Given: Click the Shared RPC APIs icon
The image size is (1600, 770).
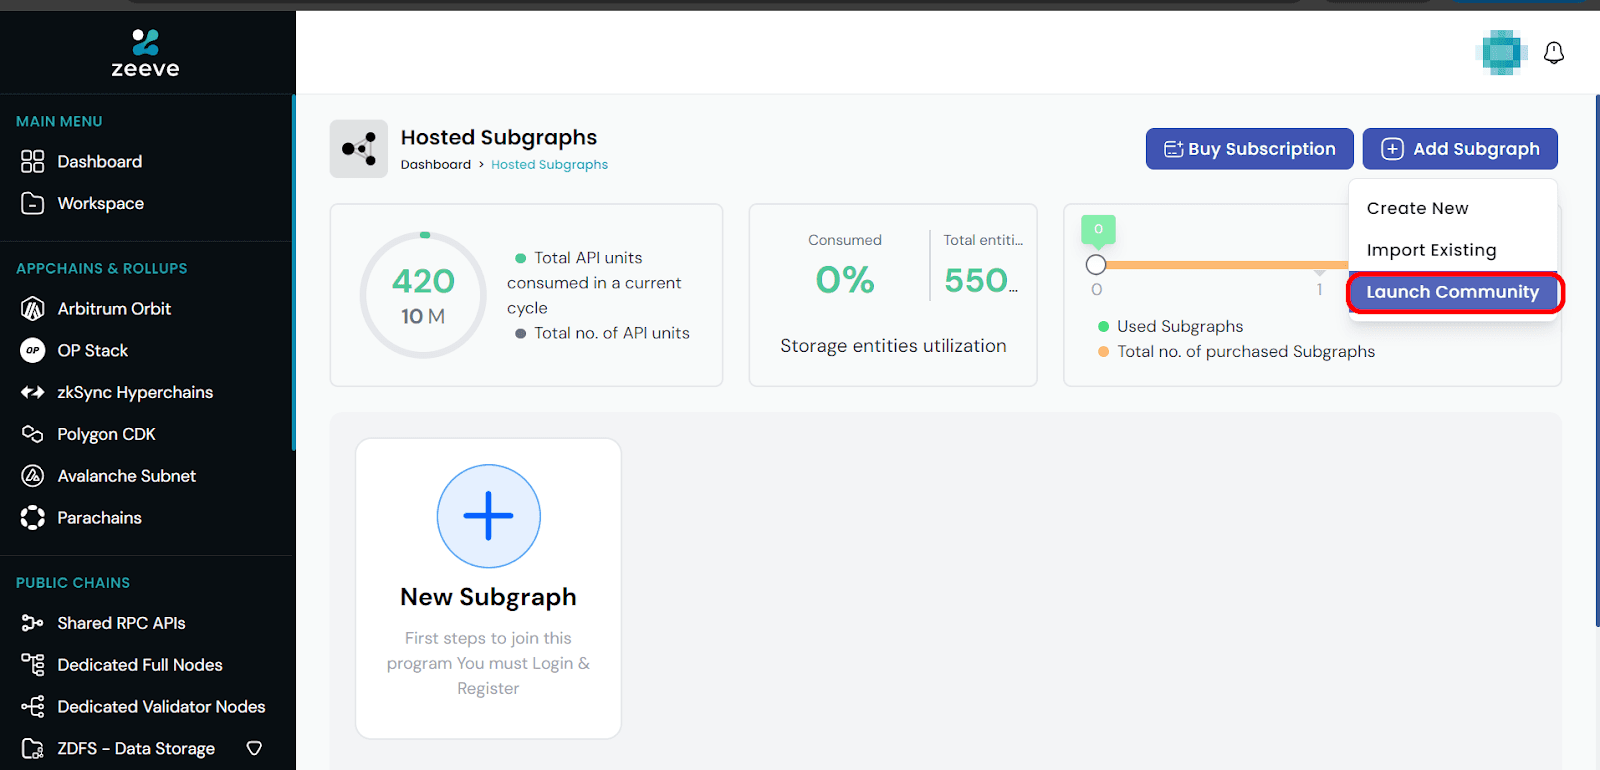Looking at the screenshot, I should pyautogui.click(x=32, y=623).
